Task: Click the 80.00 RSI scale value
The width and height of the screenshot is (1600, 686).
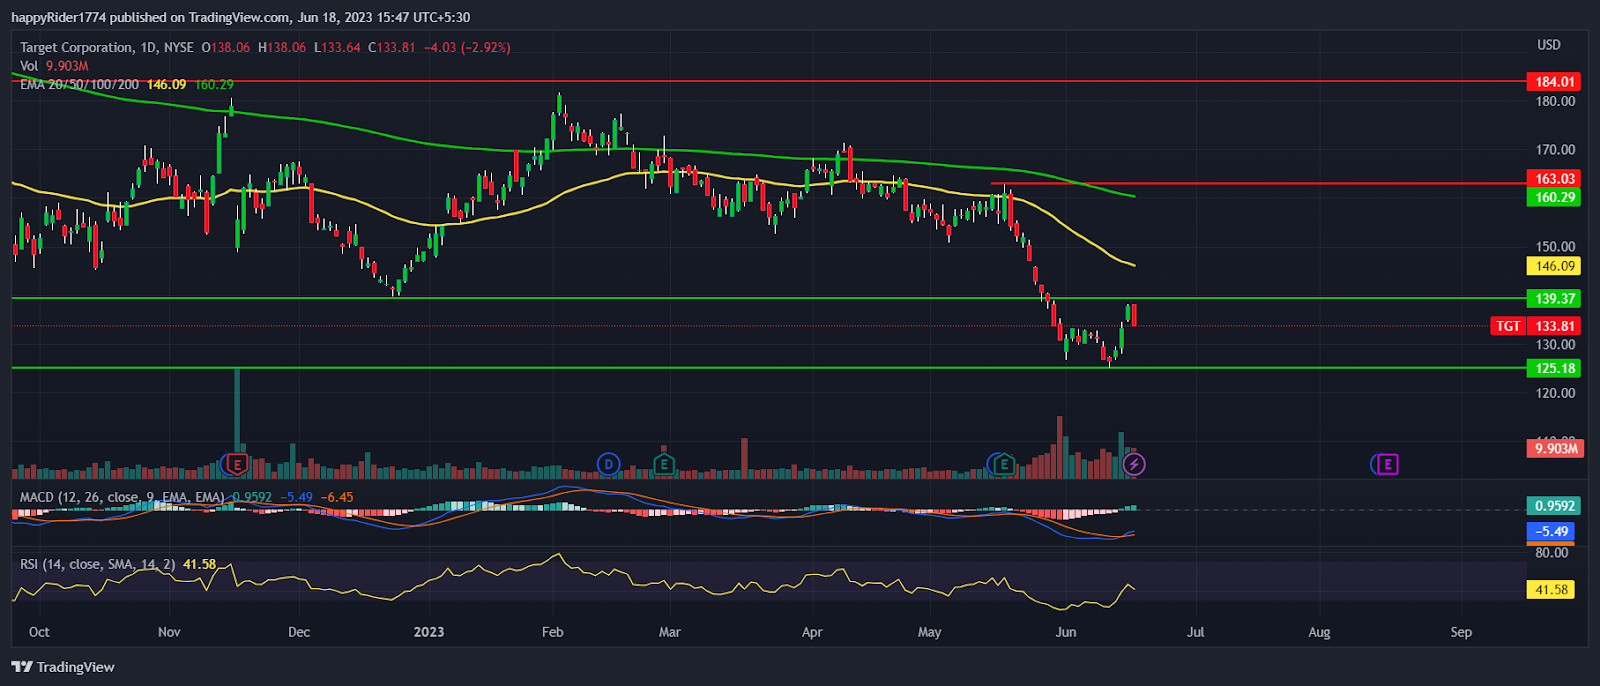Action: (x=1552, y=553)
